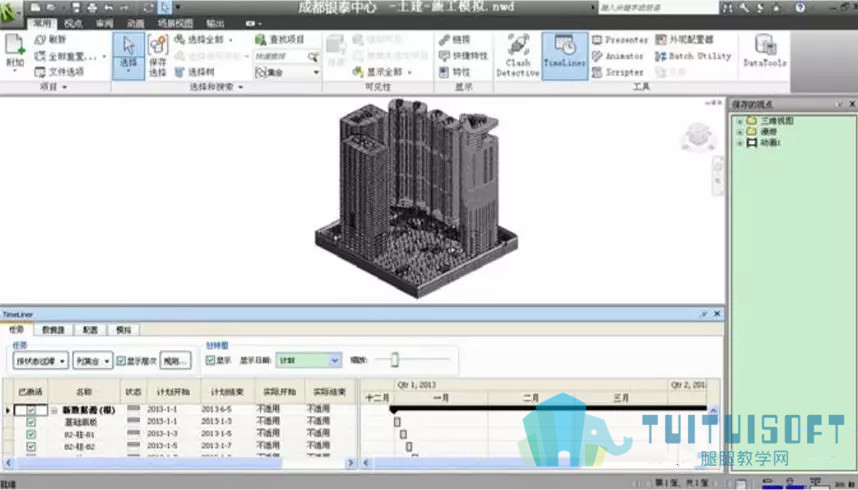Click the Select All (选择全部) icon

[179, 39]
